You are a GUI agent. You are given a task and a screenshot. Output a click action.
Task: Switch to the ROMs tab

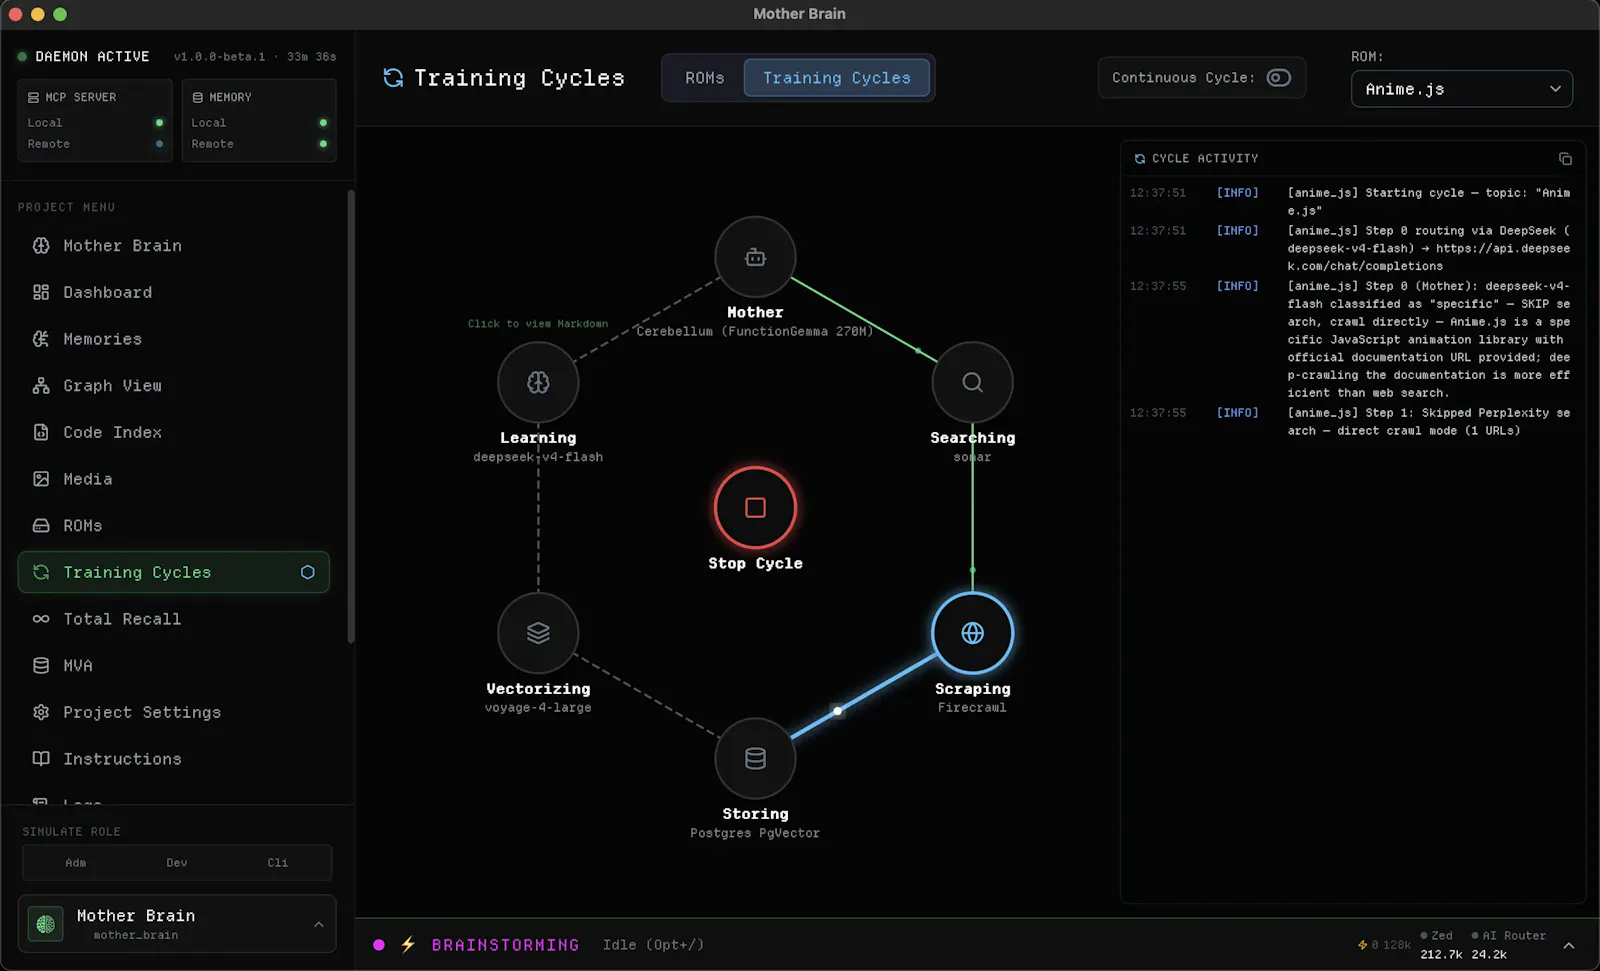pos(704,78)
